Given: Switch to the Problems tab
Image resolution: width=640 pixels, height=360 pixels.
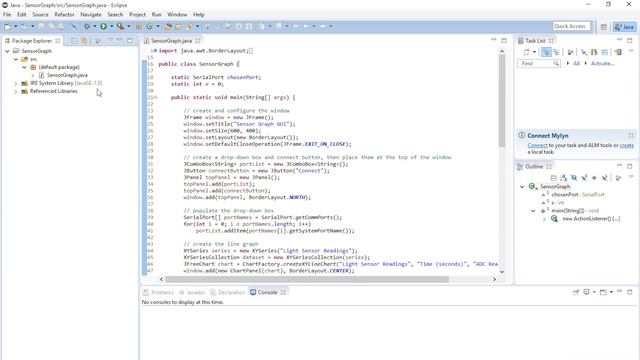Looking at the screenshot, I should [x=158, y=292].
